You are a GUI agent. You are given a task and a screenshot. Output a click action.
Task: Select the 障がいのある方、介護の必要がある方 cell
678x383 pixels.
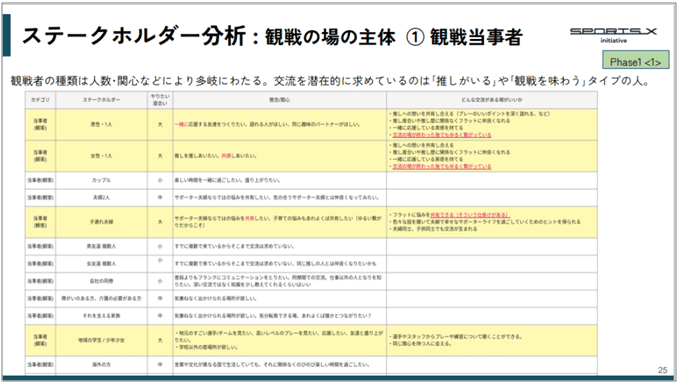[101, 298]
